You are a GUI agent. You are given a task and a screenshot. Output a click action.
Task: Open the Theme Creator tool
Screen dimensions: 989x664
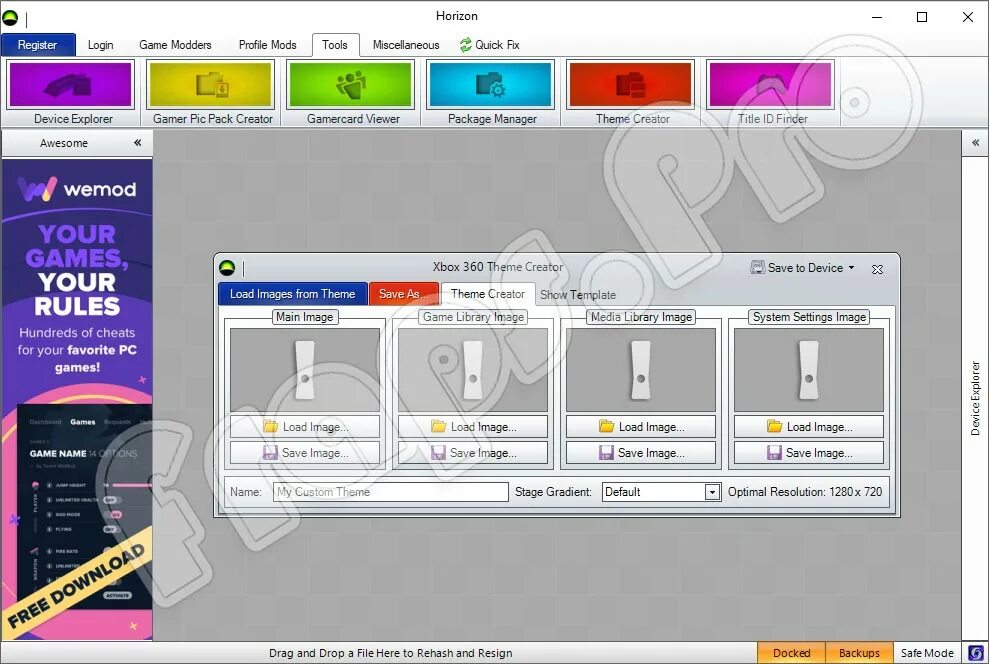coord(631,93)
